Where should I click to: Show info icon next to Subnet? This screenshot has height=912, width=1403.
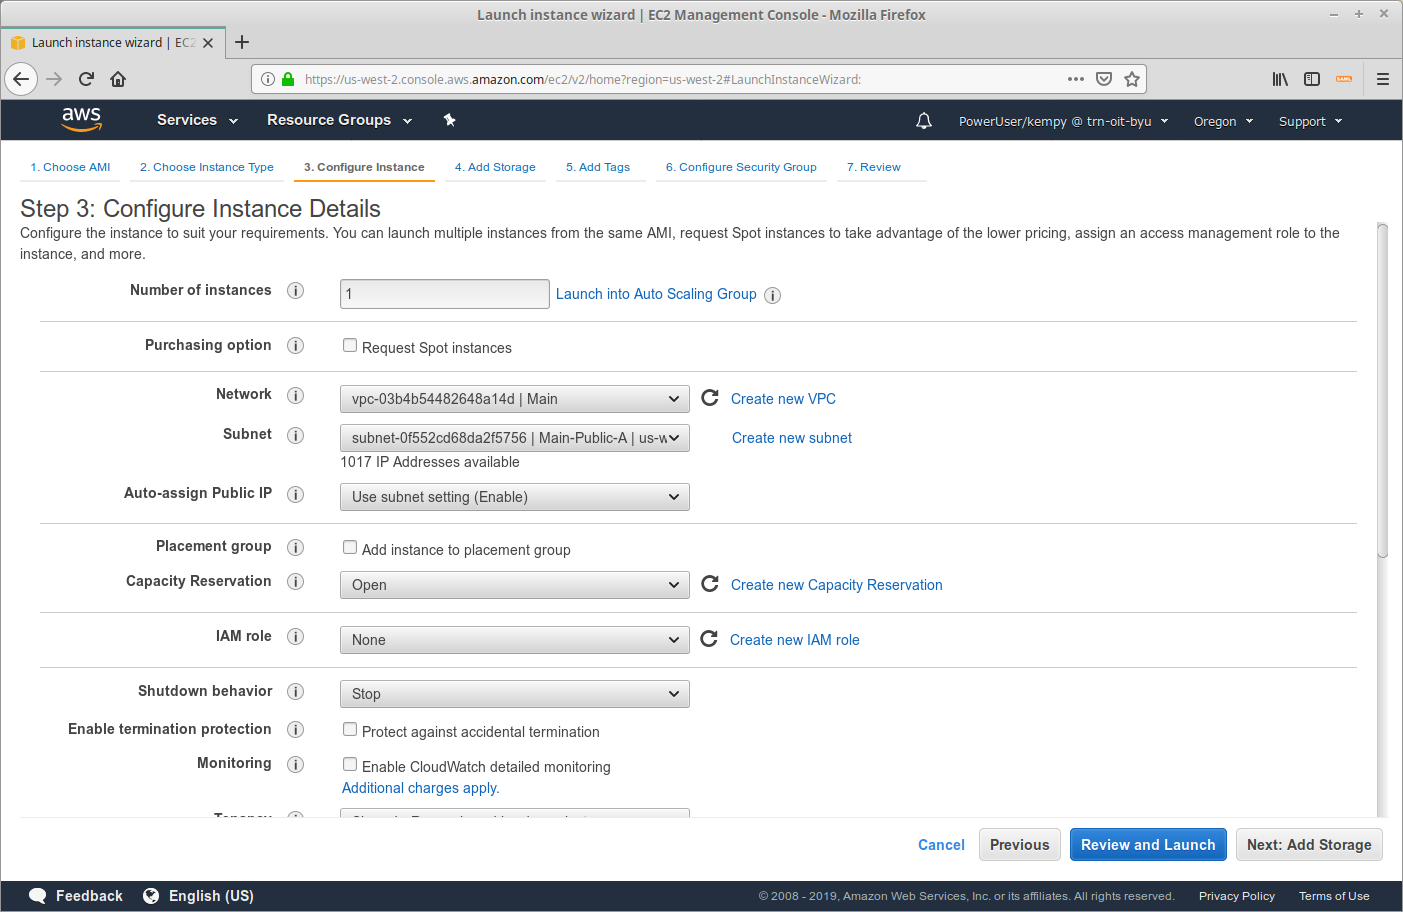[295, 435]
